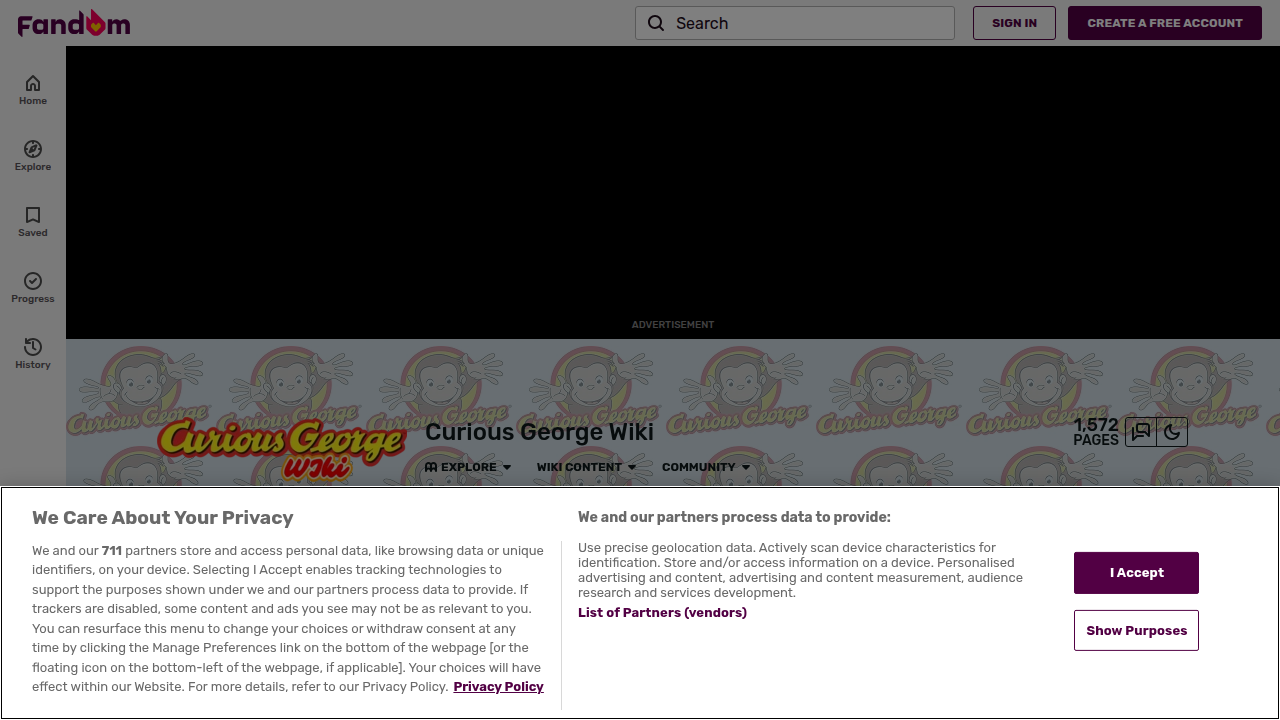The height and width of the screenshot is (720, 1280).
Task: Click the search magnifier icon
Action: (x=656, y=23)
